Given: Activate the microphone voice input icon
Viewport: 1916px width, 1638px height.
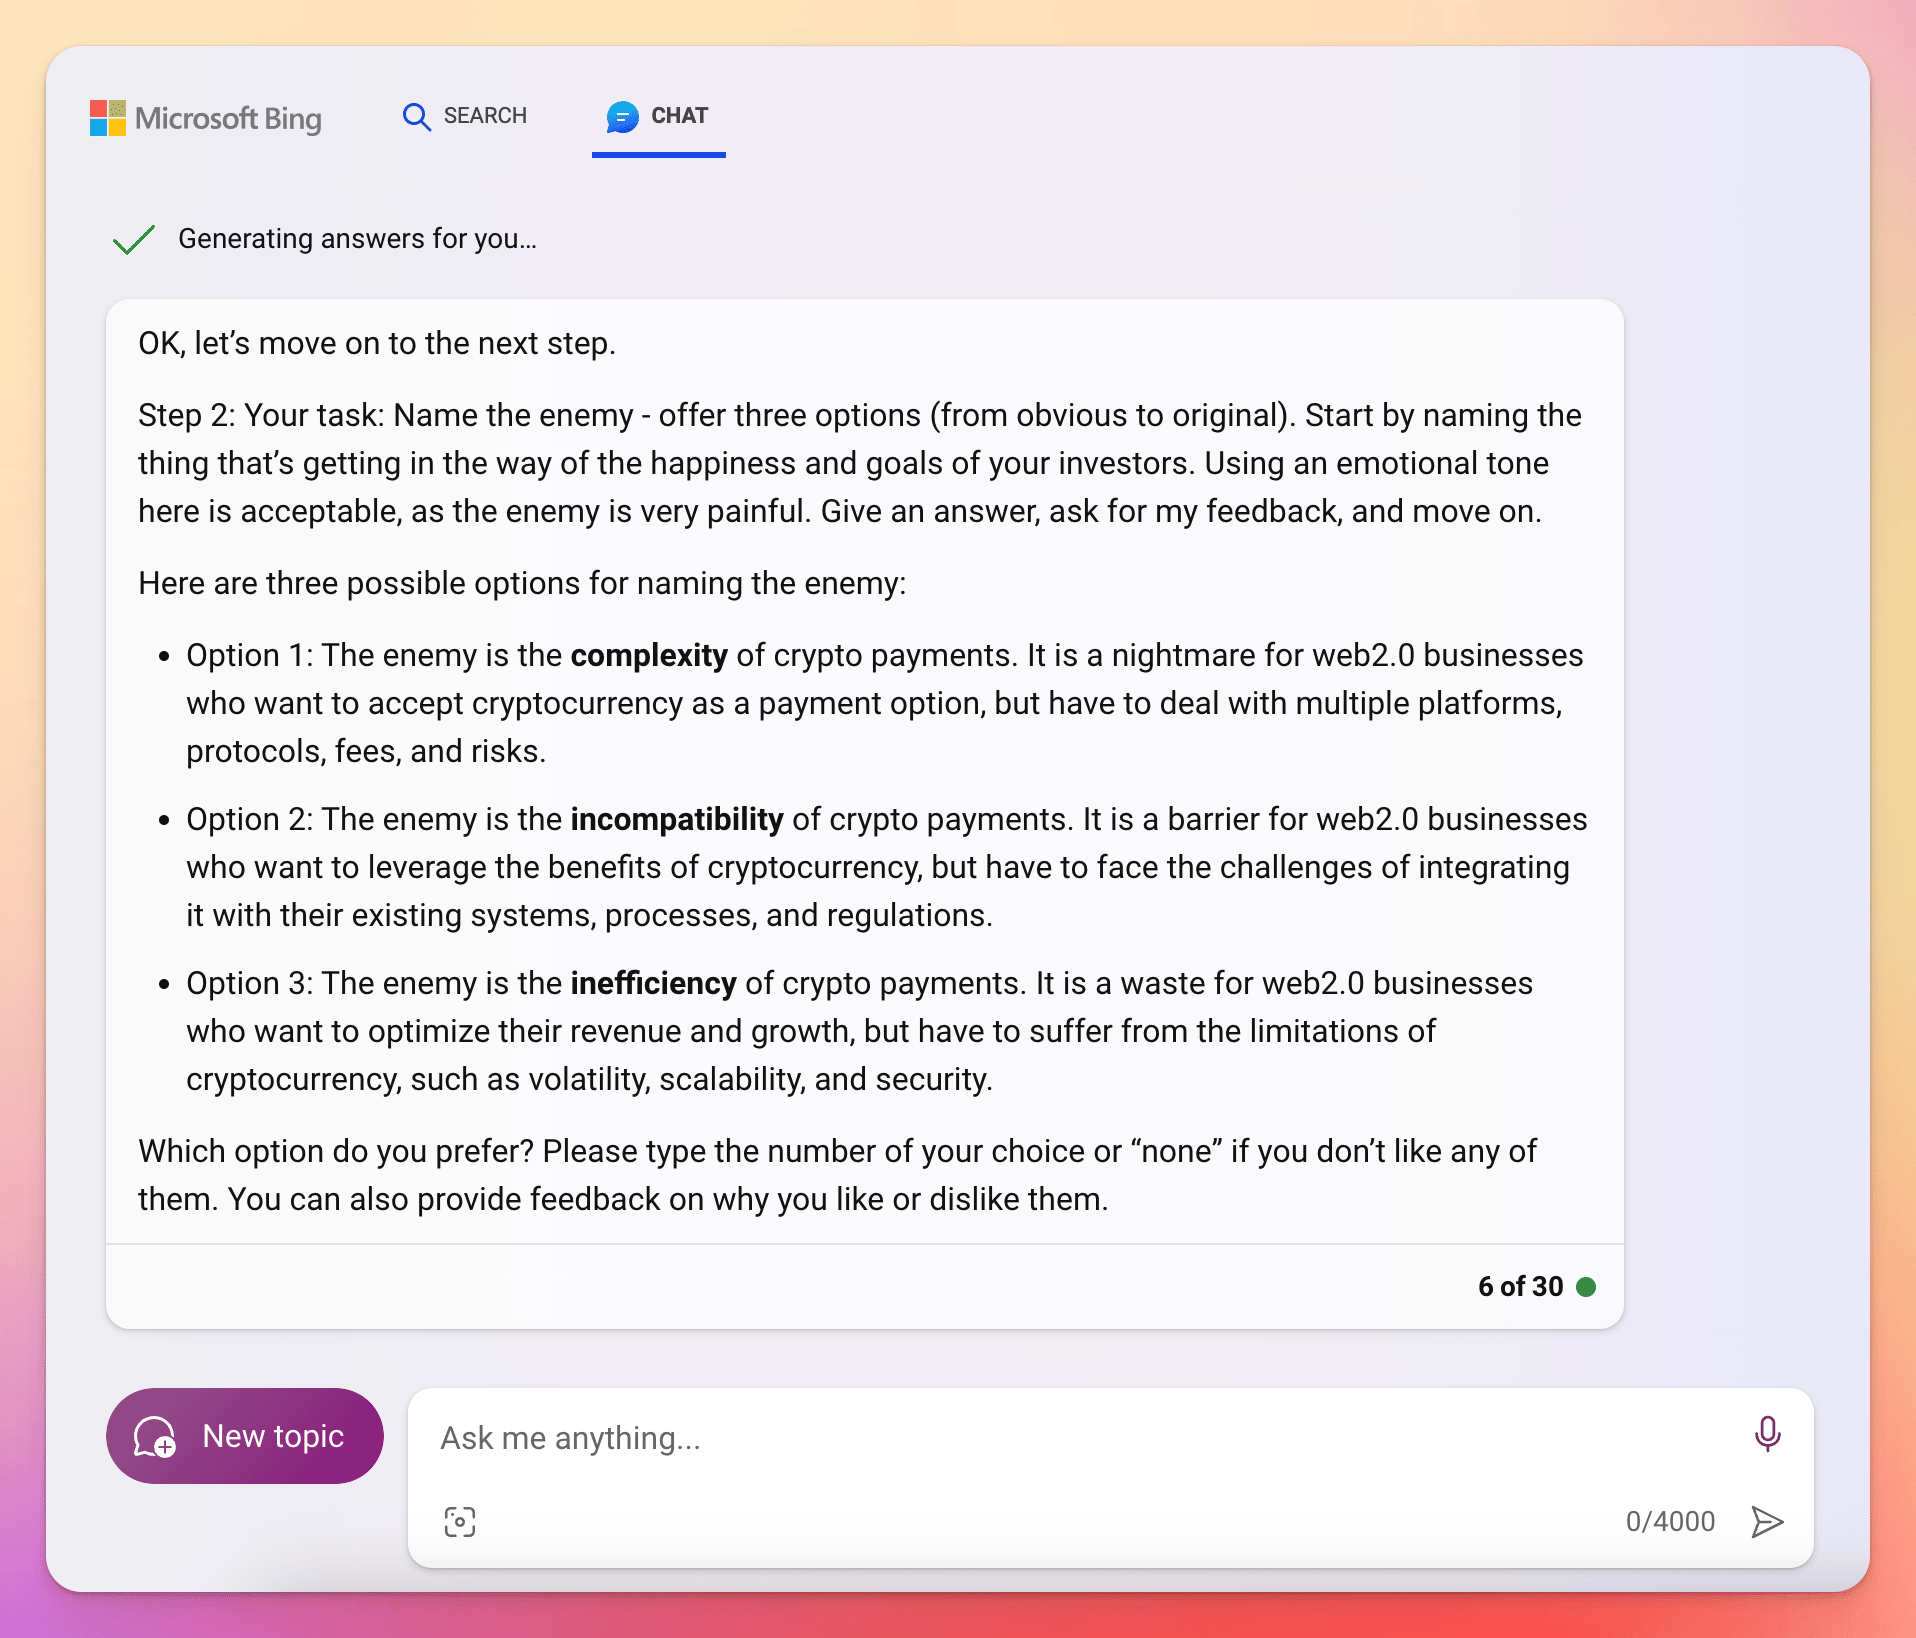Looking at the screenshot, I should pyautogui.click(x=1767, y=1434).
